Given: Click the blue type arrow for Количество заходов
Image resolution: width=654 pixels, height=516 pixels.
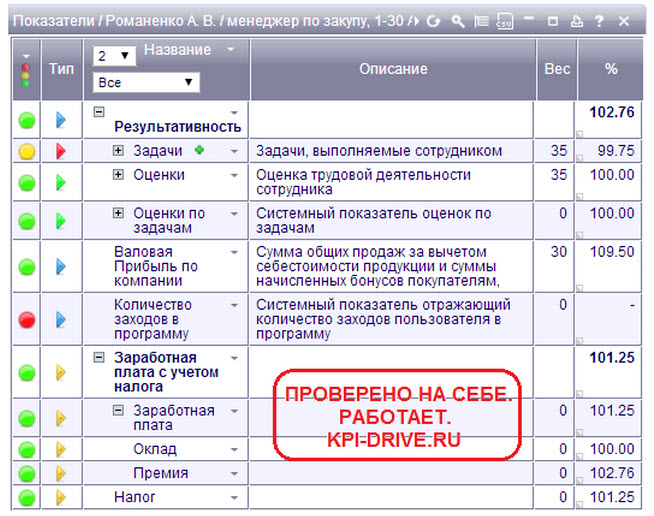Looking at the screenshot, I should [x=61, y=319].
